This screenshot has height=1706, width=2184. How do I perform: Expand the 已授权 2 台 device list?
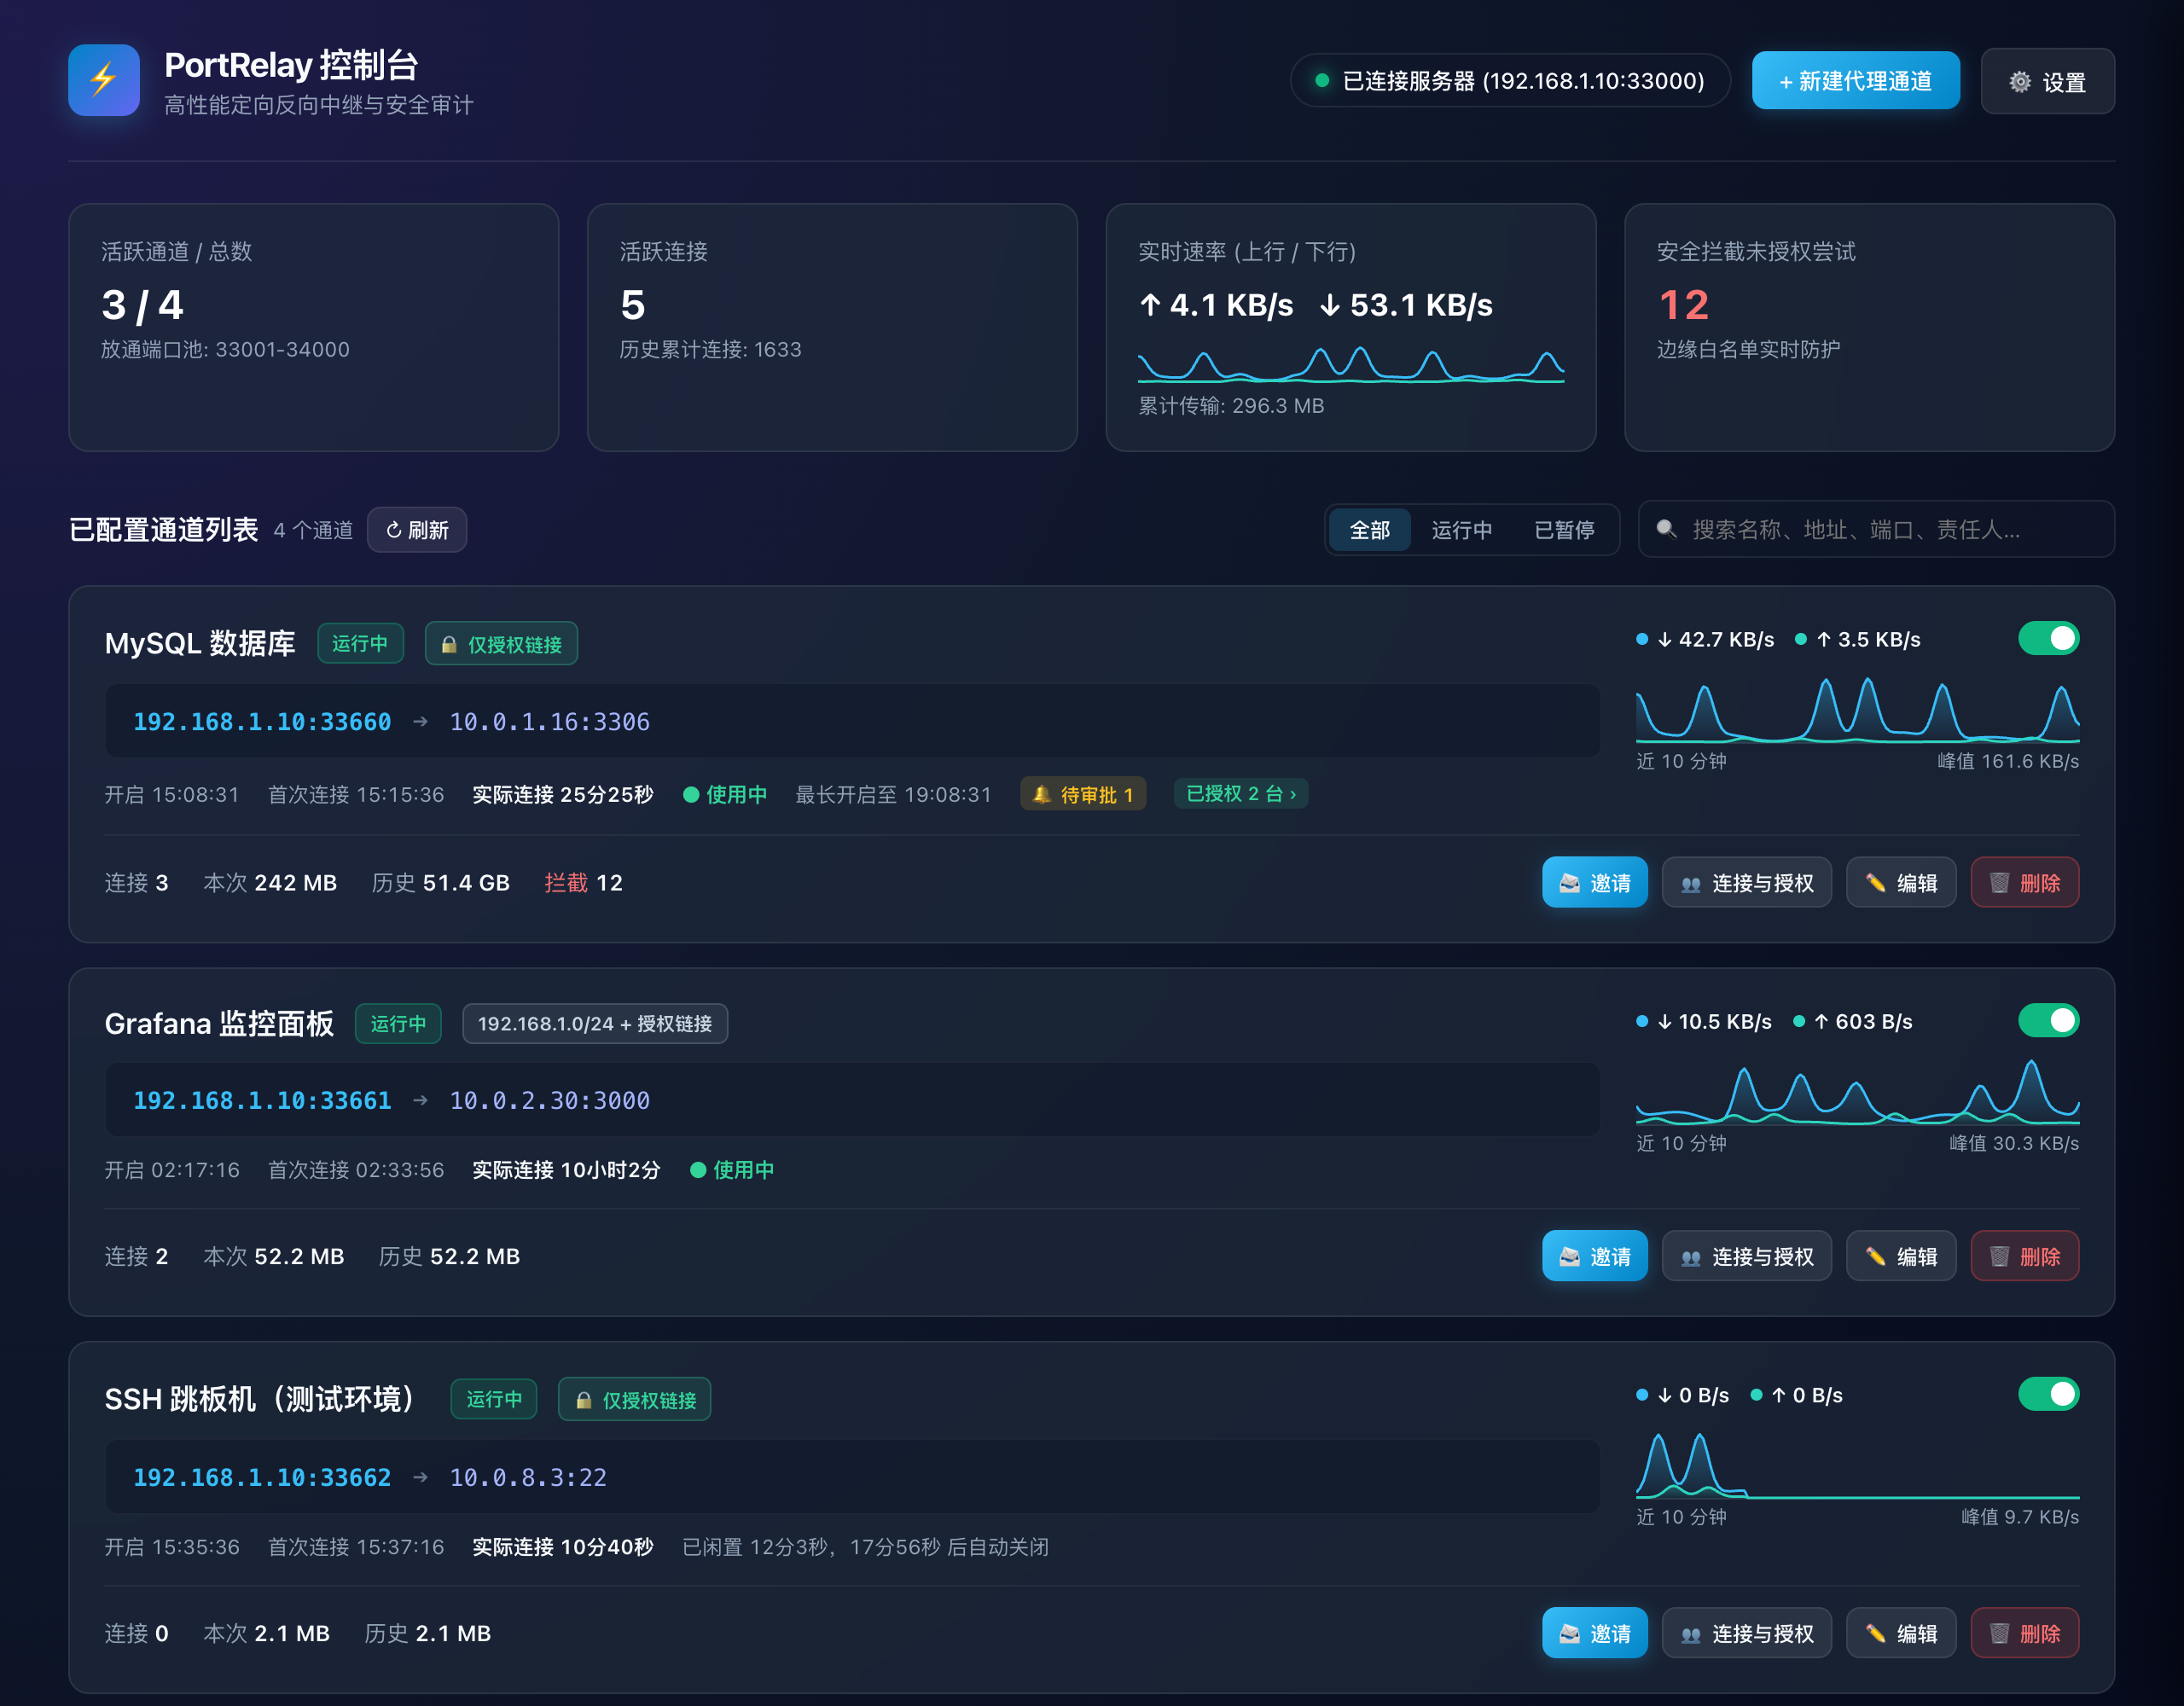click(x=1241, y=794)
